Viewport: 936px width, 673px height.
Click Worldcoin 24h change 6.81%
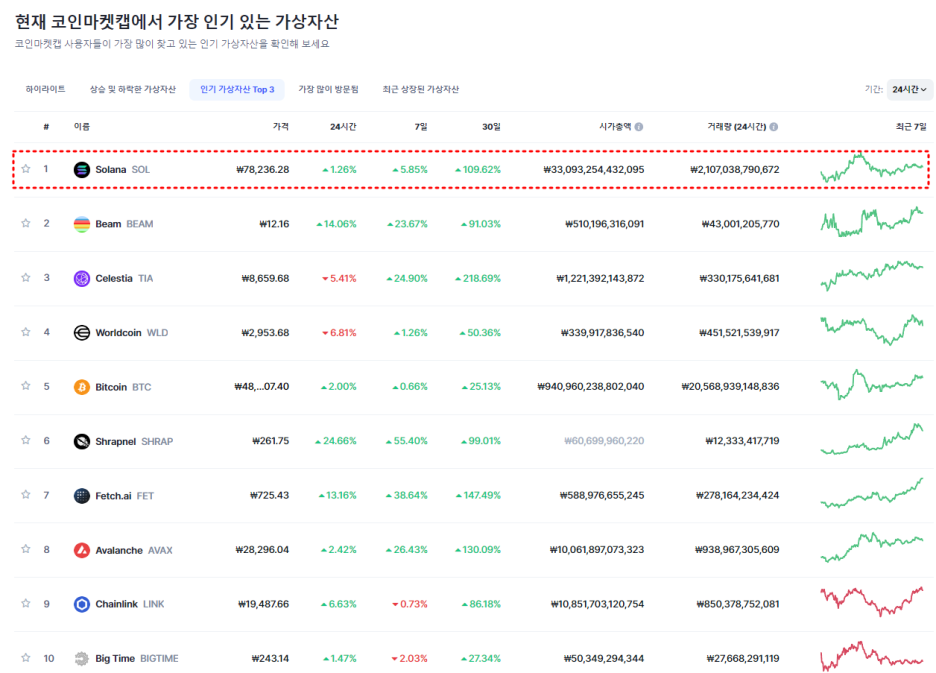[339, 333]
